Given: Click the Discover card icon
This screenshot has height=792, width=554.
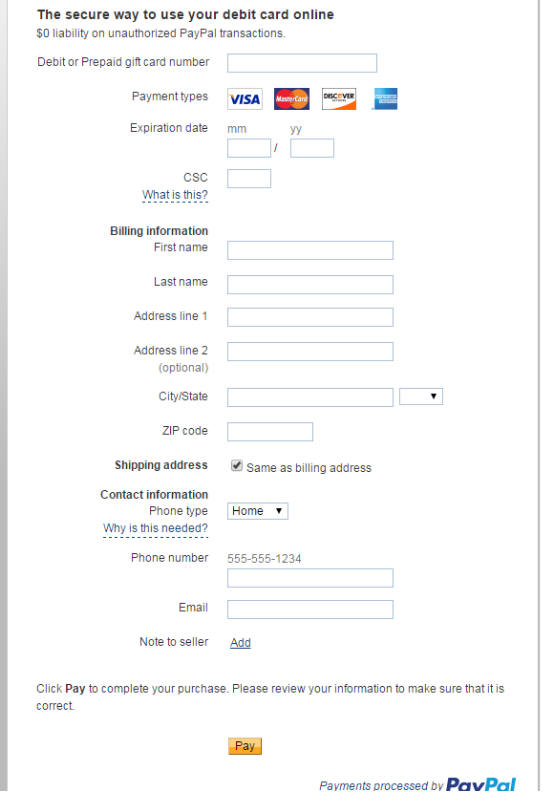Looking at the screenshot, I should coord(339,99).
